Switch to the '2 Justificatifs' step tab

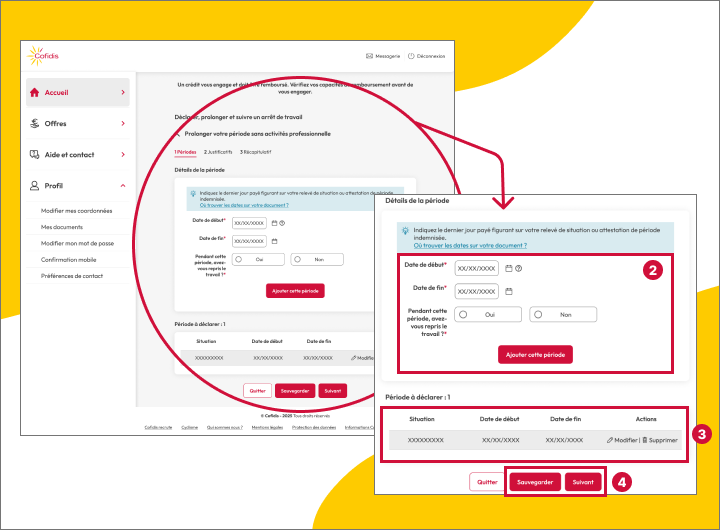coord(218,152)
